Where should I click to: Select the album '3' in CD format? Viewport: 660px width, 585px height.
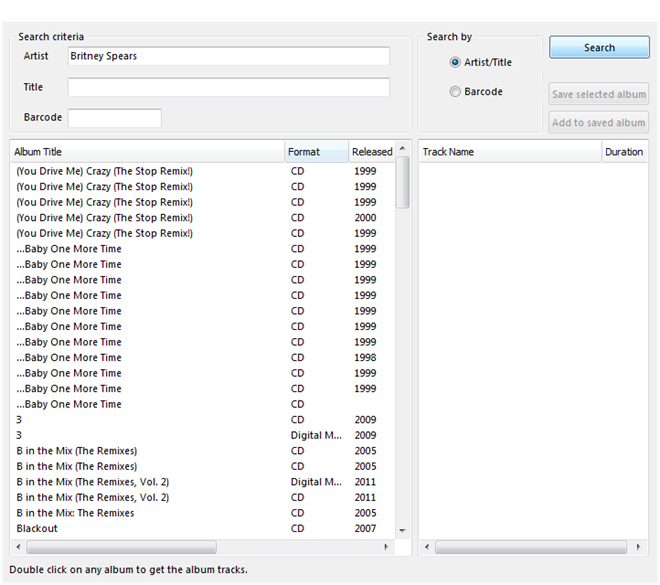(x=203, y=420)
